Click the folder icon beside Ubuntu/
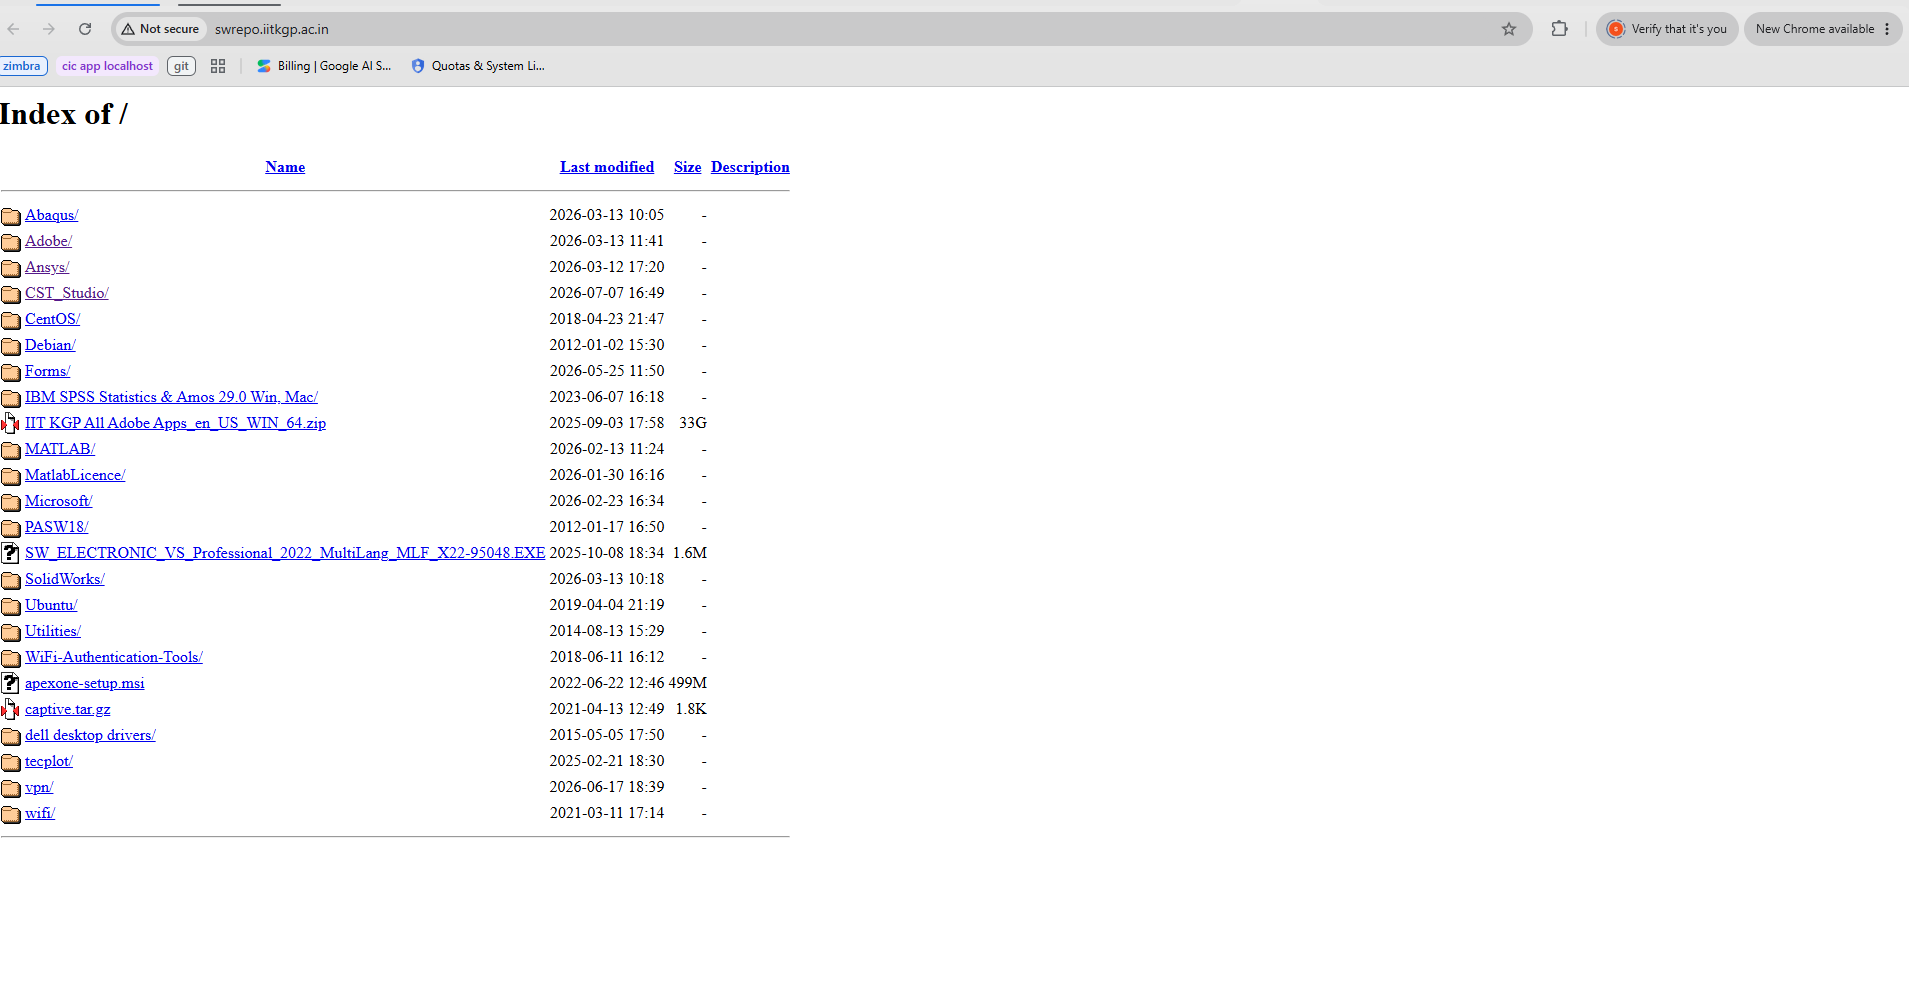The height and width of the screenshot is (994, 1909). 11,606
